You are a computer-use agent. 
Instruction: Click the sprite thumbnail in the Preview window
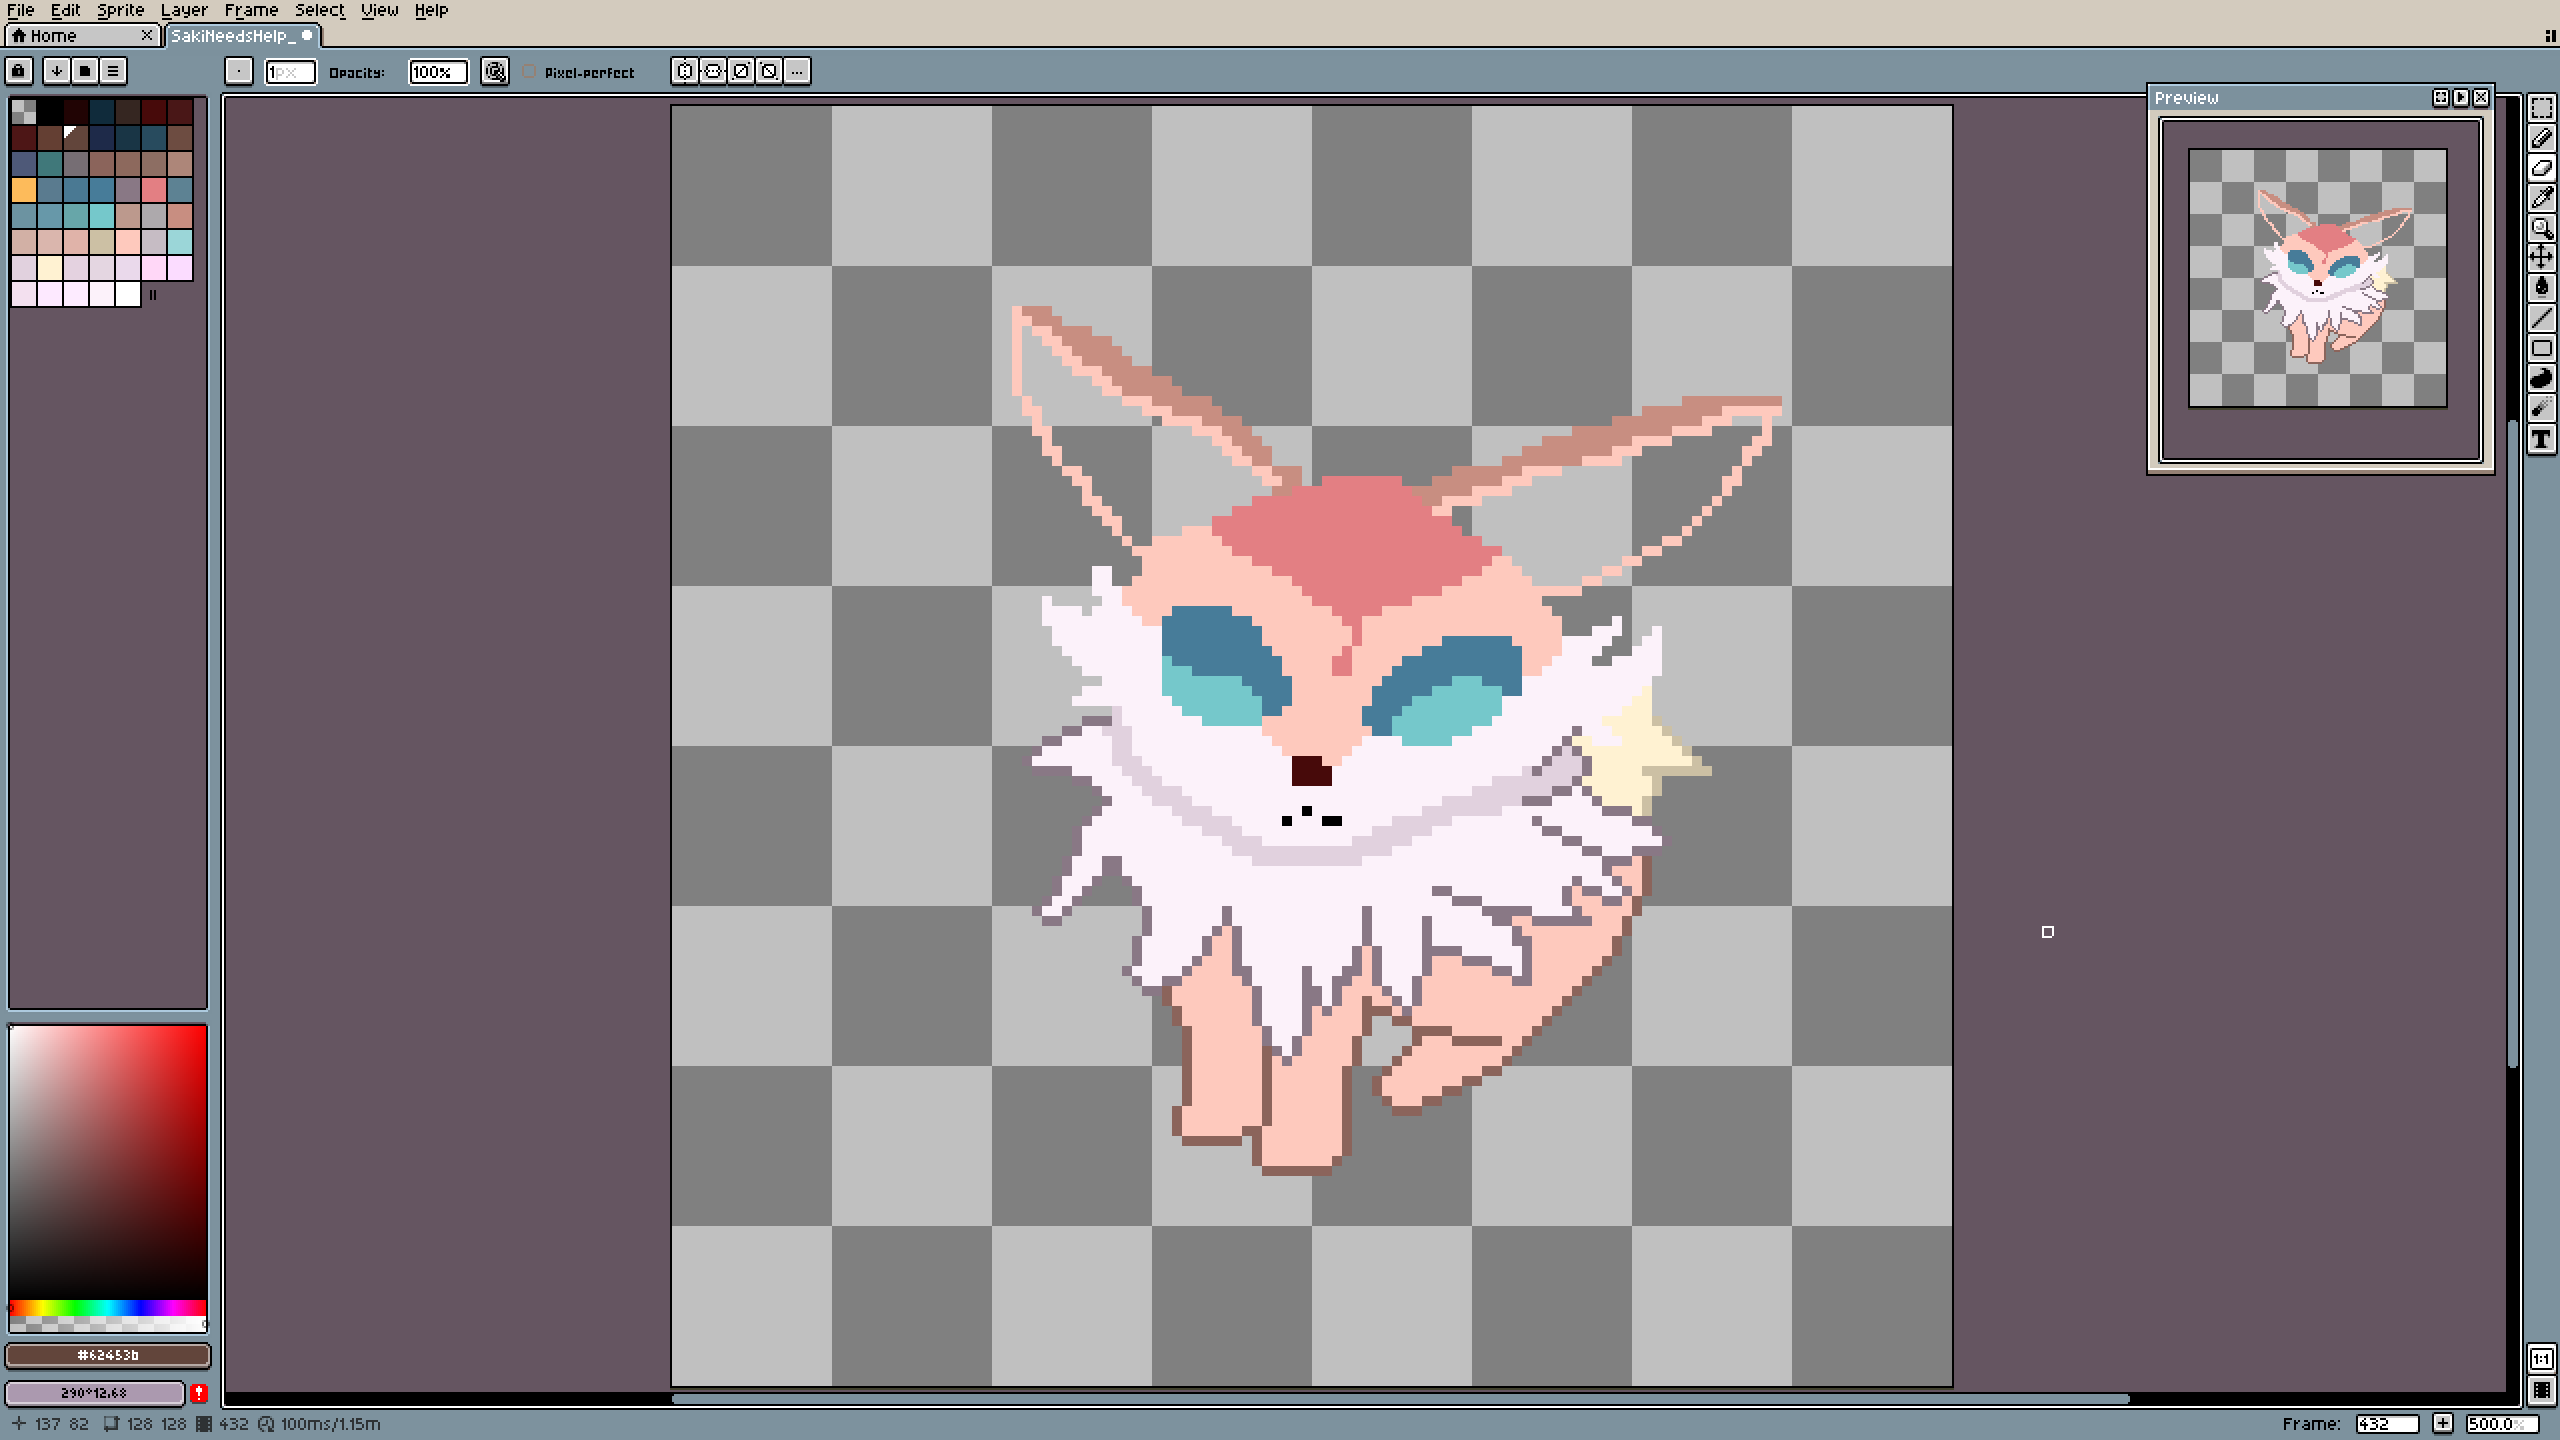click(2318, 278)
